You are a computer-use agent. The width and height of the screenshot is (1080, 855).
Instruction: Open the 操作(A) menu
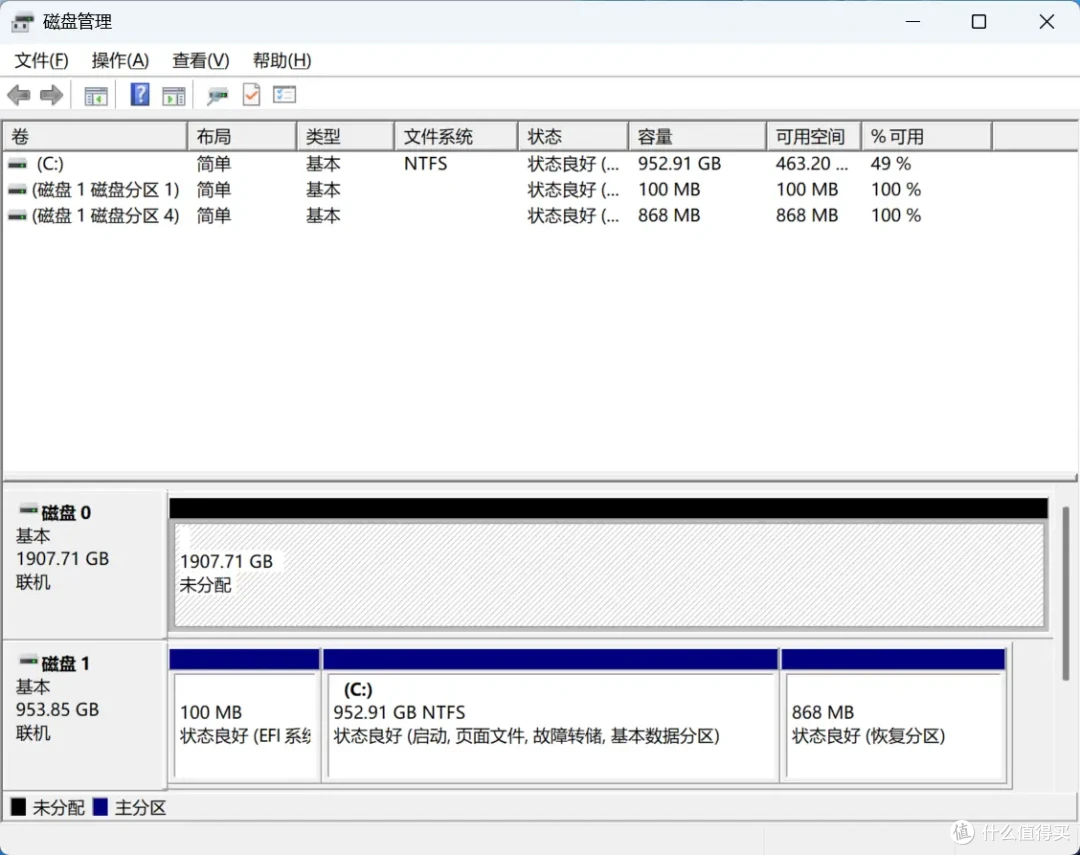120,61
